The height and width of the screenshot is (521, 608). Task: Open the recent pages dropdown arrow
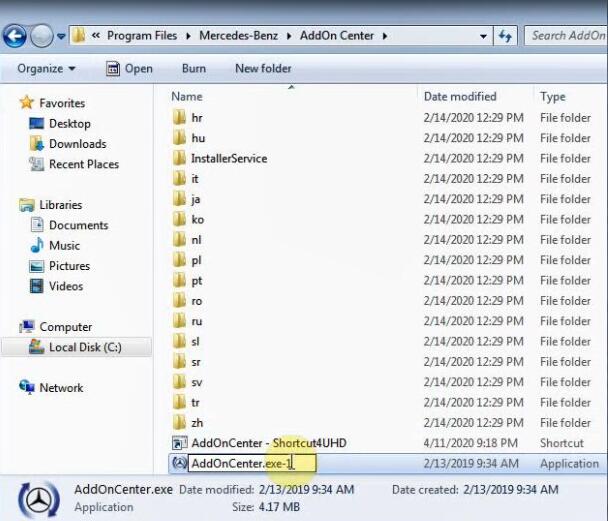coord(61,36)
